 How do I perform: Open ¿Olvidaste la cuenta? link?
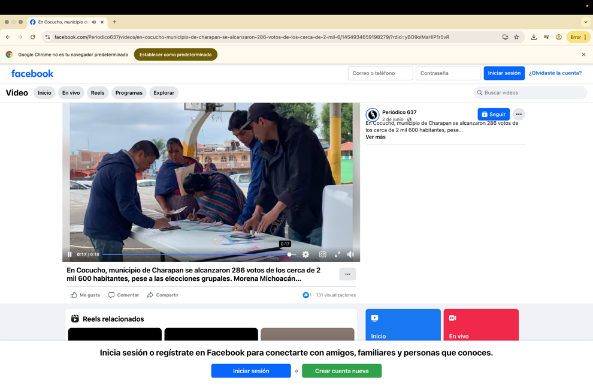[555, 73]
